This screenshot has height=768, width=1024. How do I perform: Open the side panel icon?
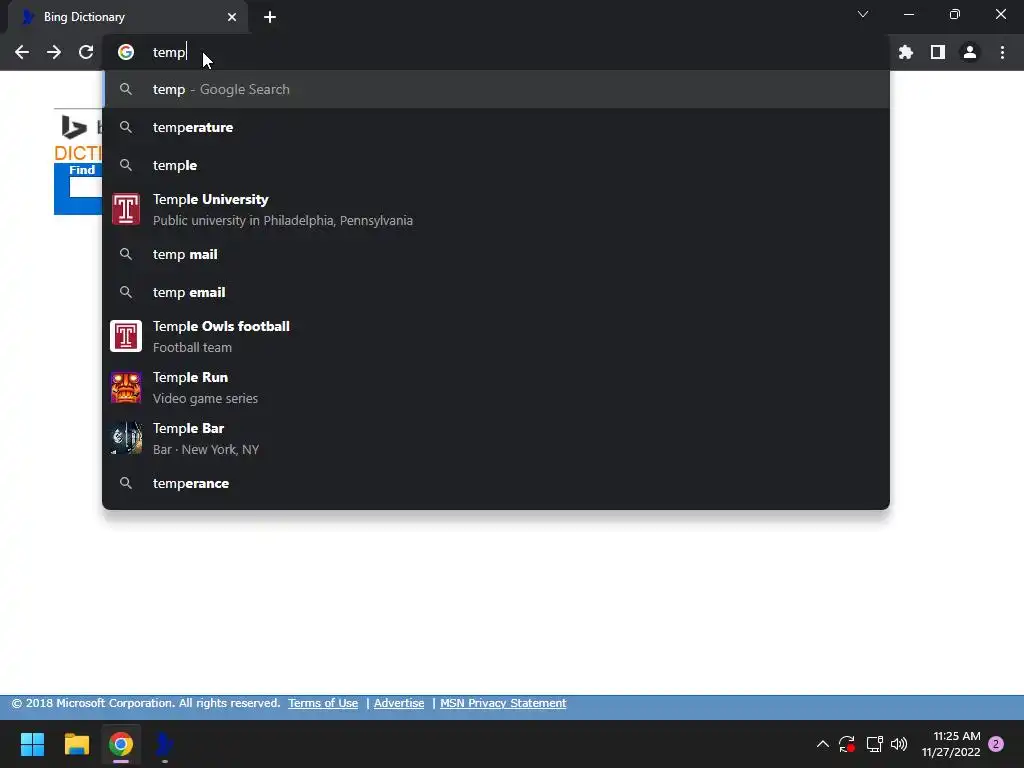[x=938, y=52]
